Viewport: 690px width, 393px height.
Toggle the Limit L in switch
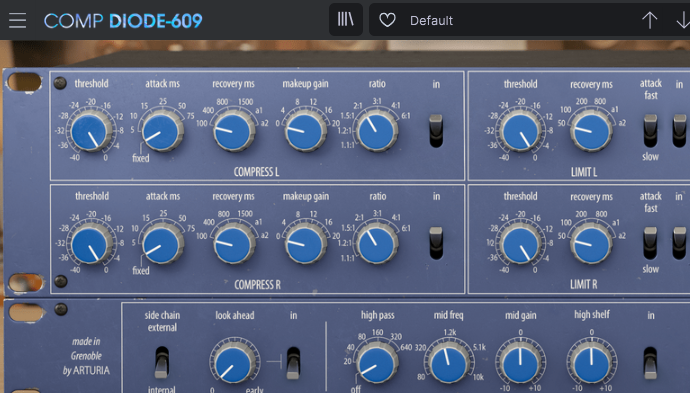coord(680,131)
